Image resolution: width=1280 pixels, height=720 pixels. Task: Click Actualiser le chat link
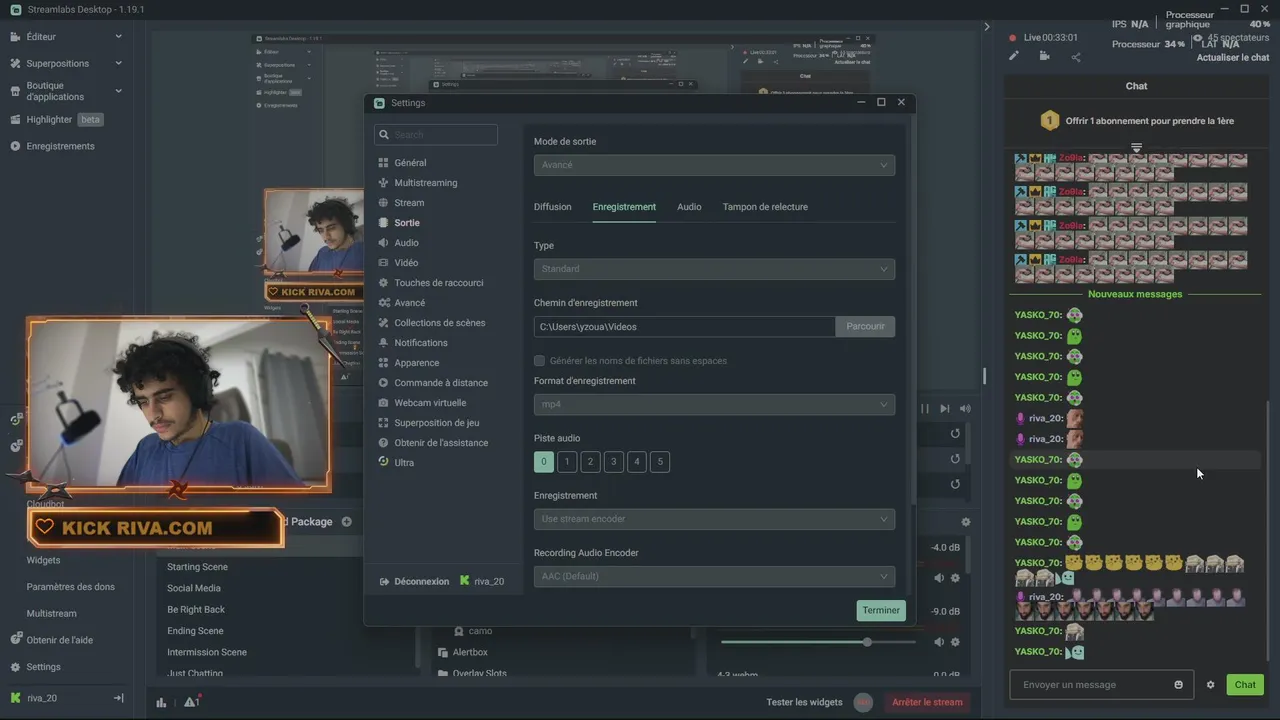1233,58
